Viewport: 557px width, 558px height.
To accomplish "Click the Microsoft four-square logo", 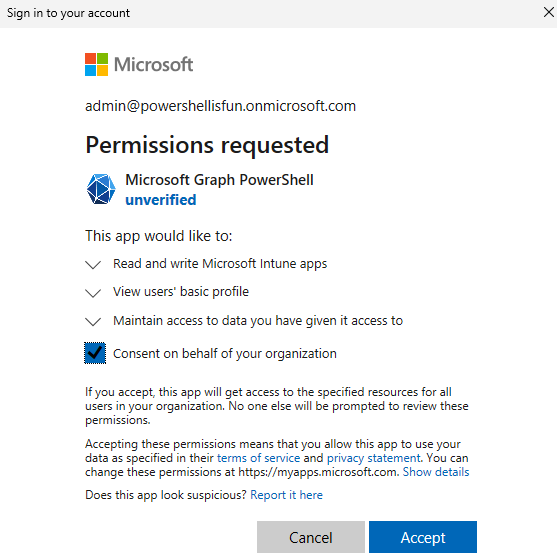I will click(96, 64).
